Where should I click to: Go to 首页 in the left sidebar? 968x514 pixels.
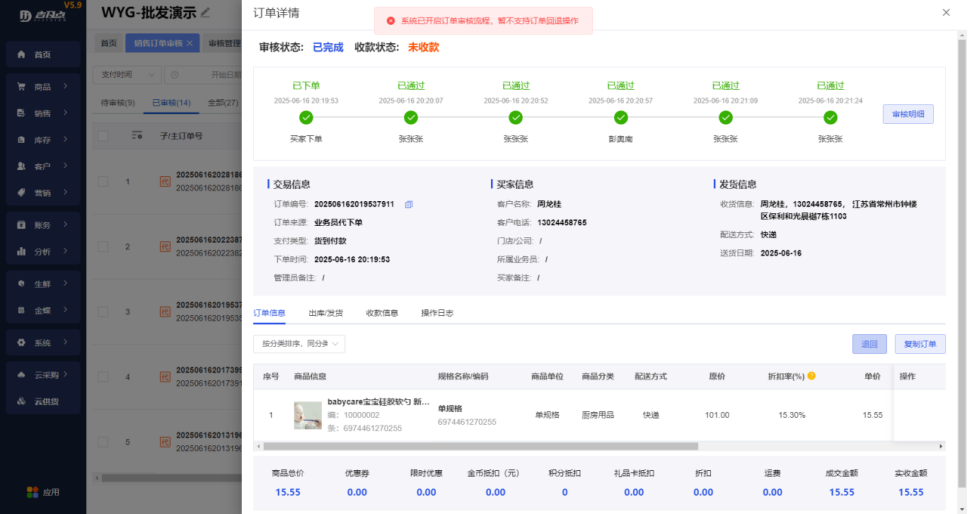[x=41, y=54]
